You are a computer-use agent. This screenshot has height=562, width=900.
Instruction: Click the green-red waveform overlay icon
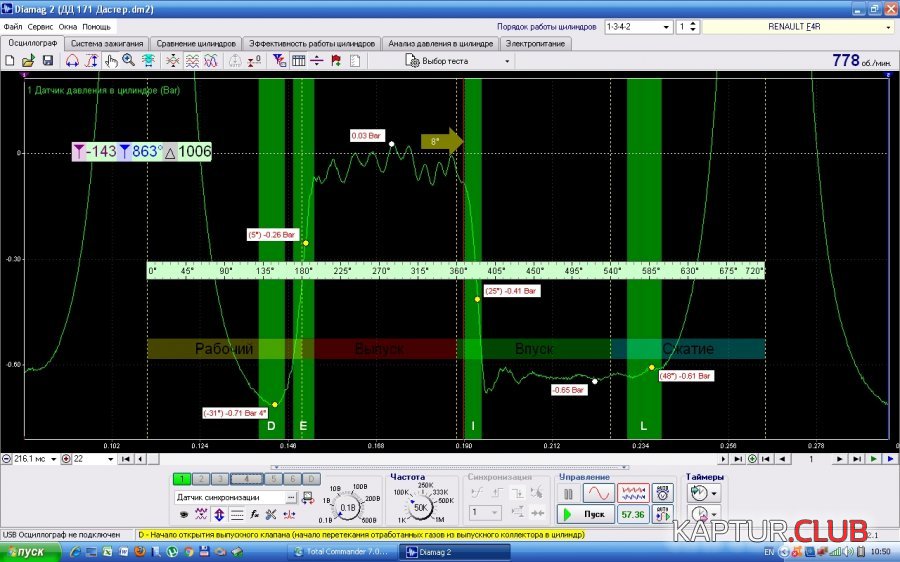(173, 60)
